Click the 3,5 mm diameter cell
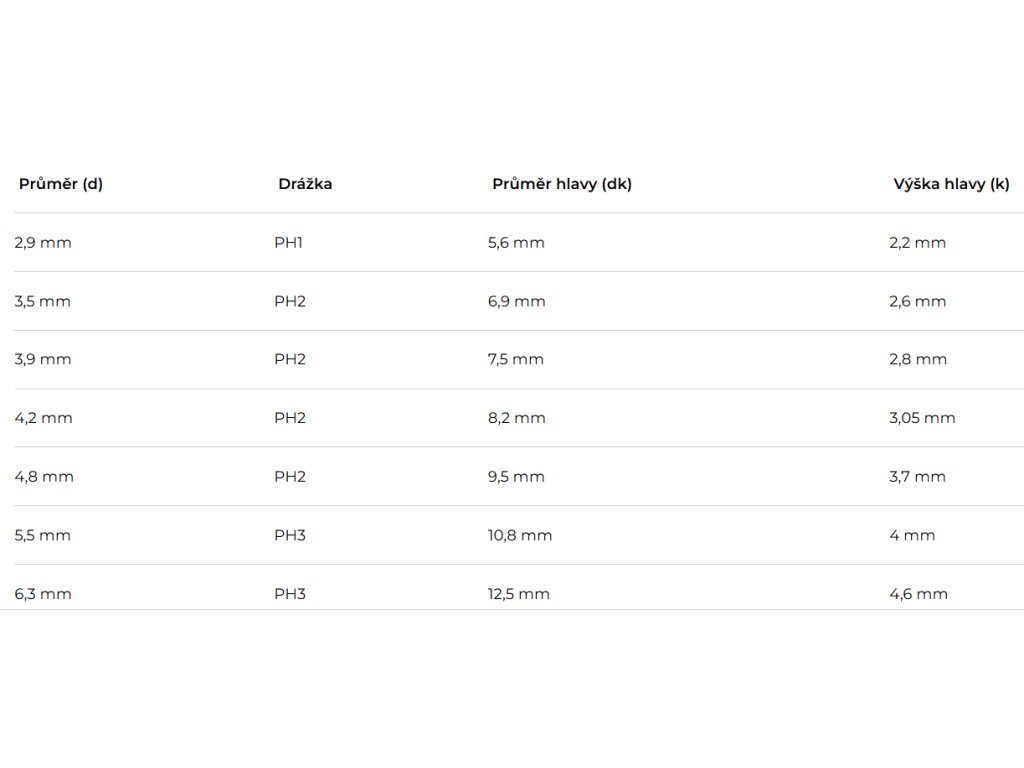1024x768 pixels. 43,301
